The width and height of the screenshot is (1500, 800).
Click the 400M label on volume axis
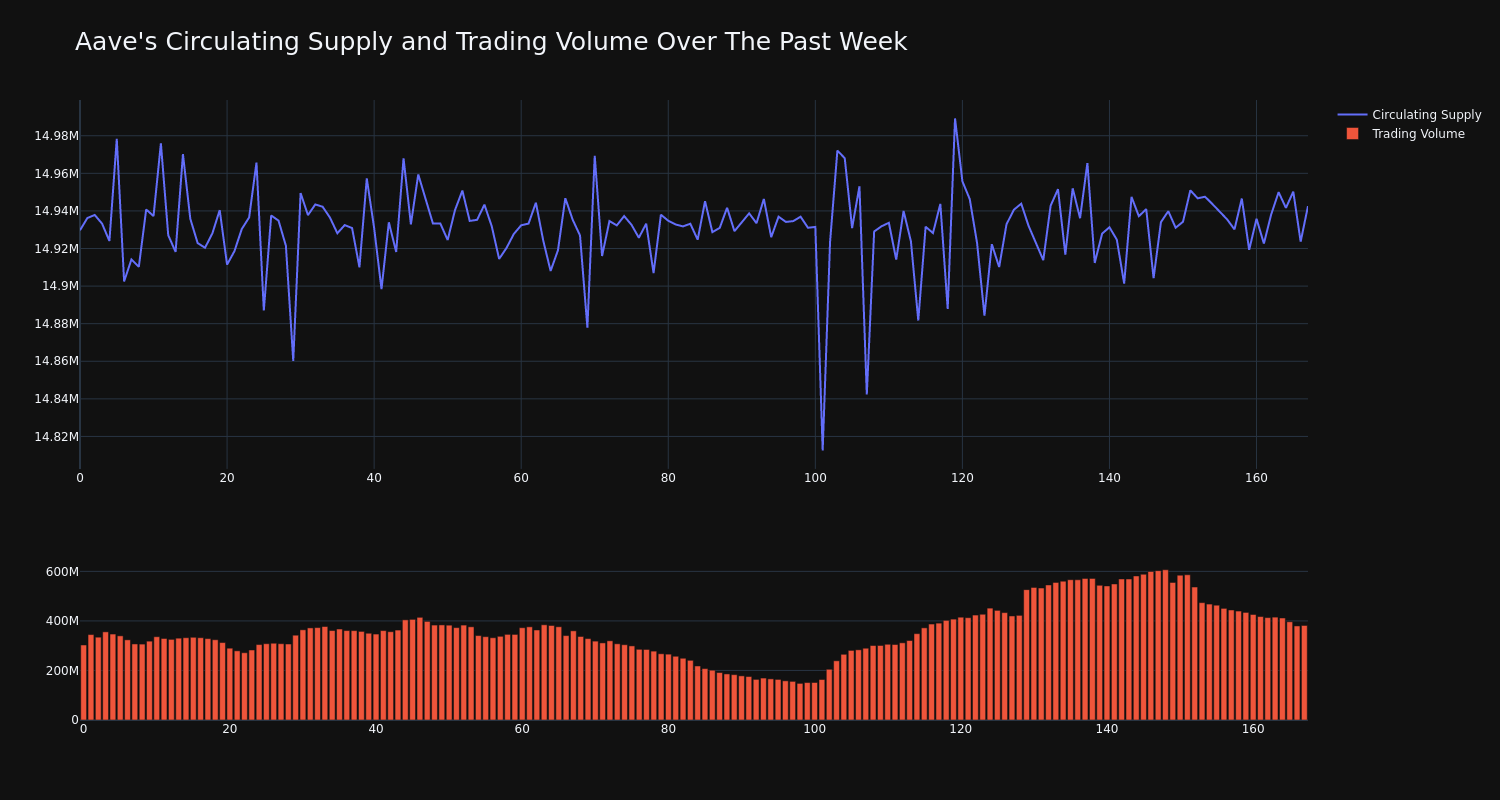61,621
